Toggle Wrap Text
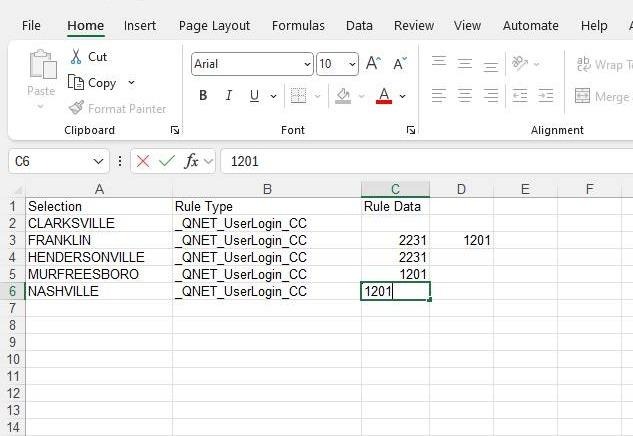The image size is (633, 436). tap(604, 64)
